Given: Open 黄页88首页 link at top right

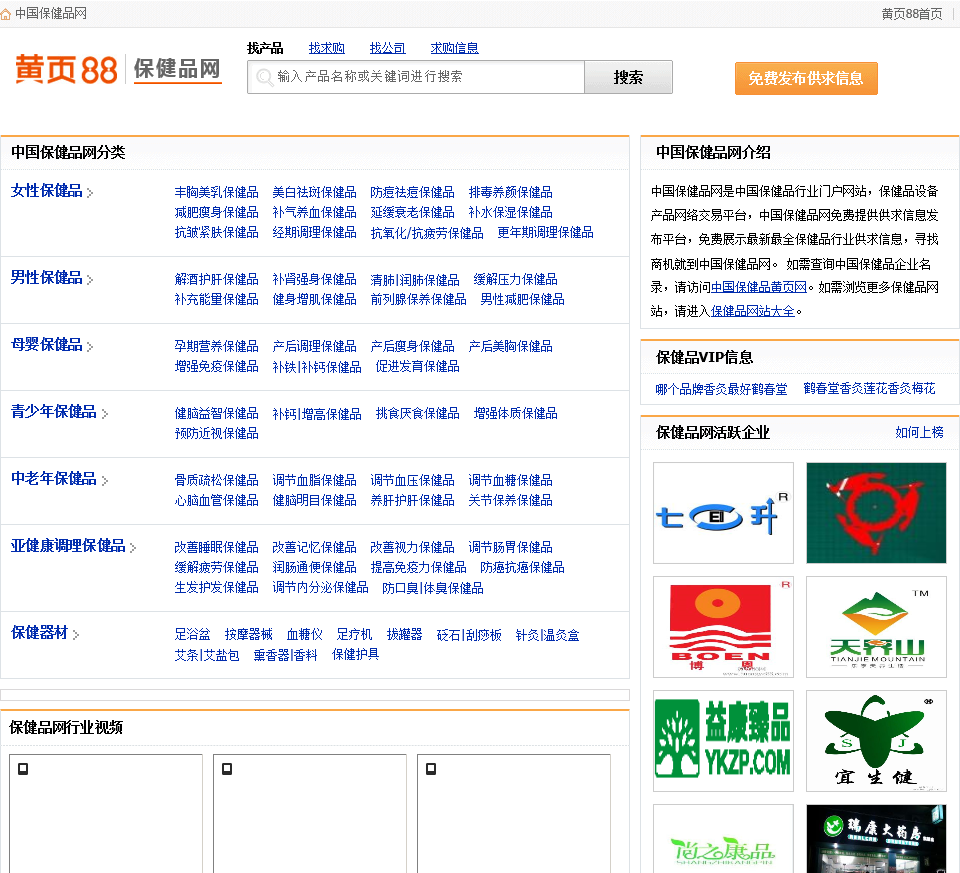Looking at the screenshot, I should 912,13.
